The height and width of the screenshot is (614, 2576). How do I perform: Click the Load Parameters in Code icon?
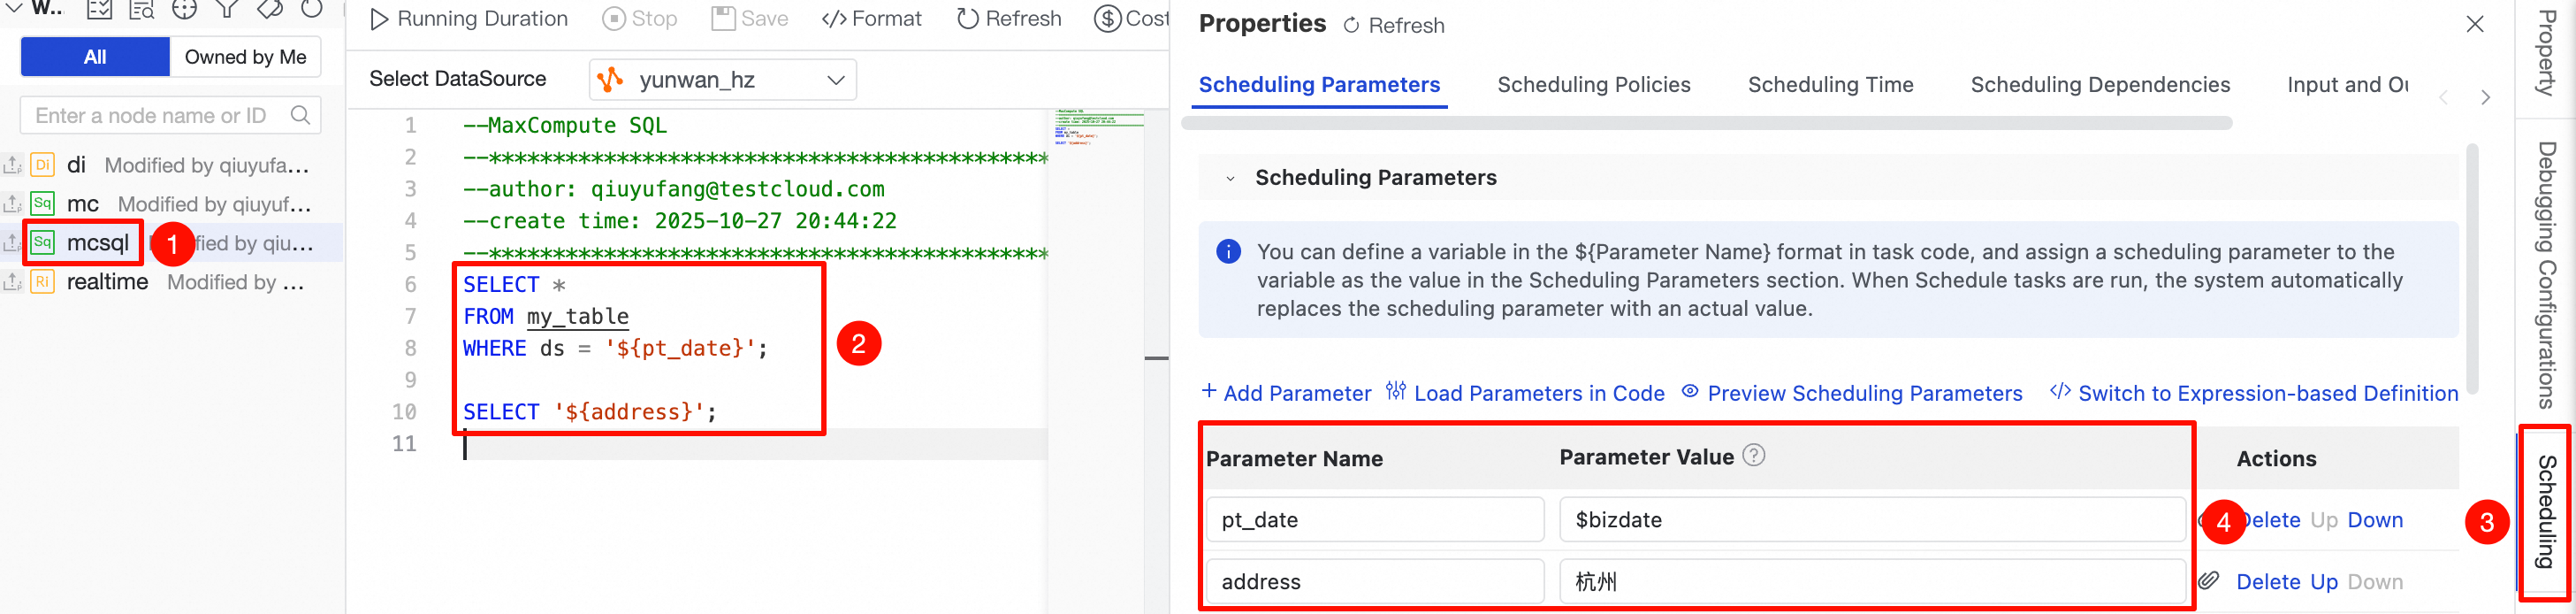(1396, 392)
